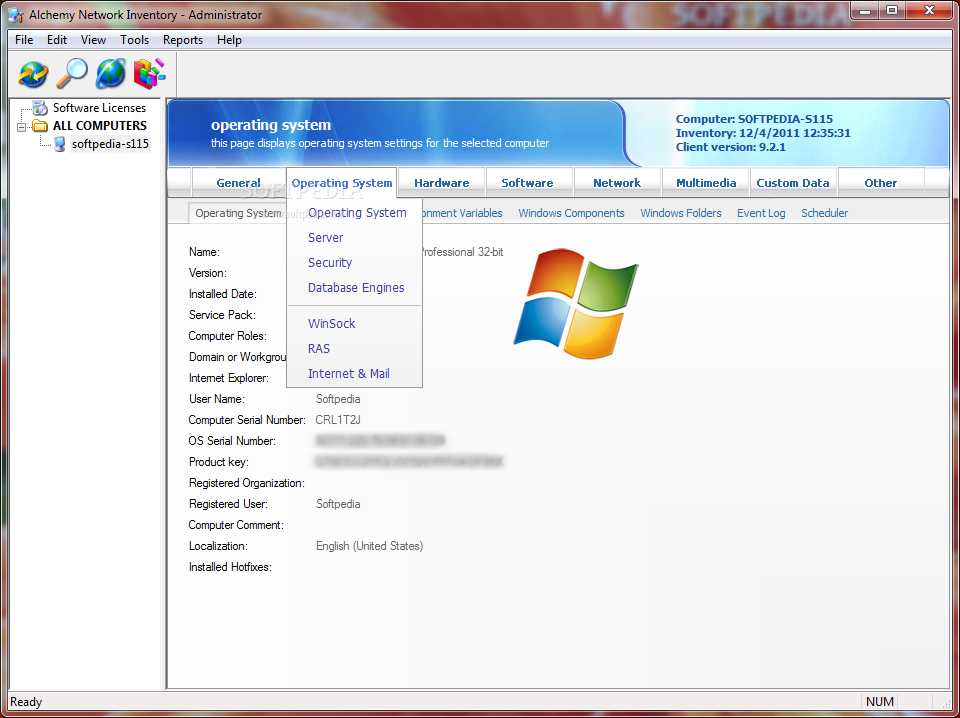Click the User Name value Softpedia

click(338, 399)
